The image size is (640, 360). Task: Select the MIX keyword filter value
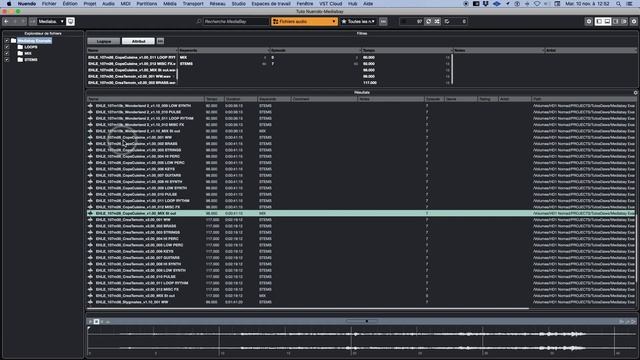tap(183, 58)
